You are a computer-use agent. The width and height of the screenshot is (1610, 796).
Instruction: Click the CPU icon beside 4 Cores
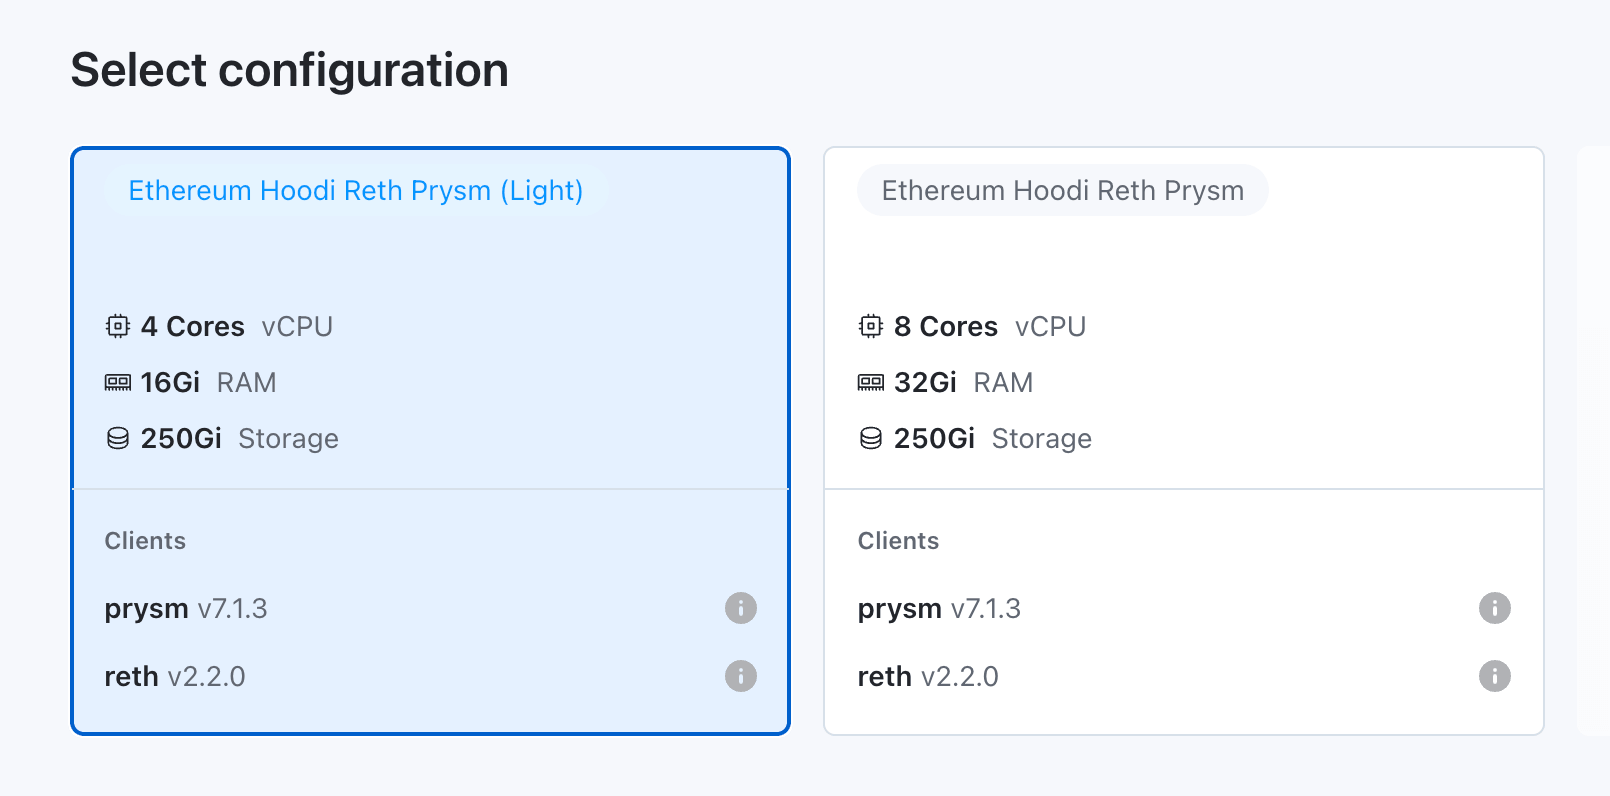[x=118, y=326]
